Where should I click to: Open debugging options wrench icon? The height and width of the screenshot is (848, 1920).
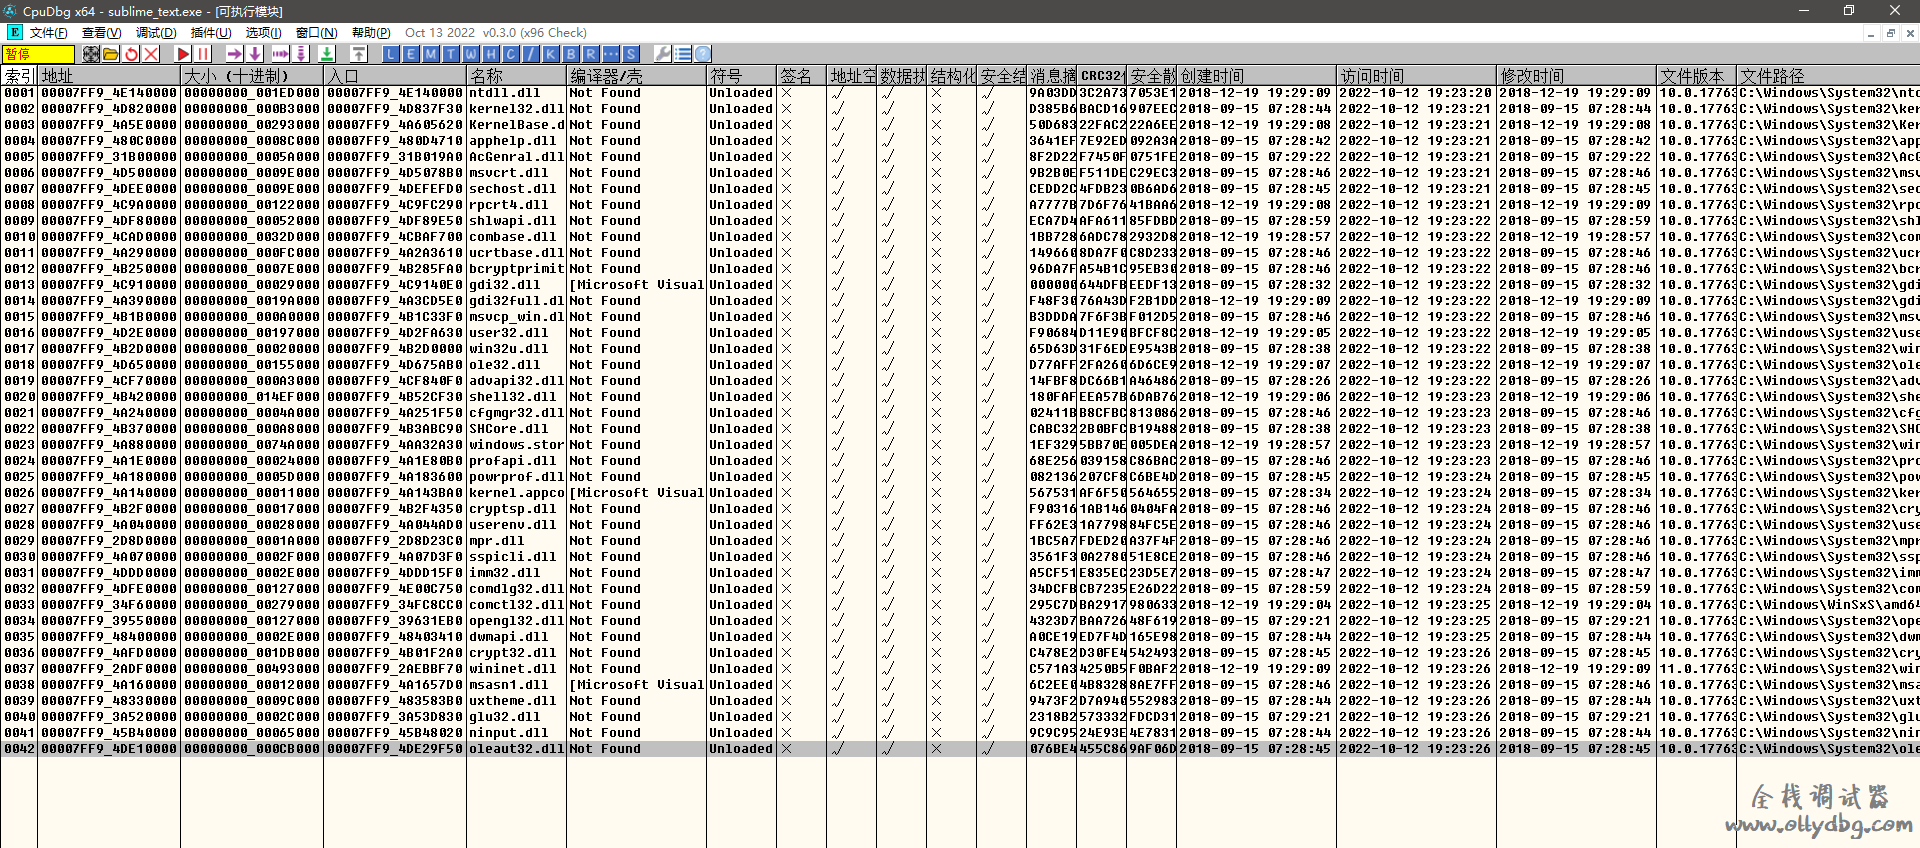click(x=662, y=54)
